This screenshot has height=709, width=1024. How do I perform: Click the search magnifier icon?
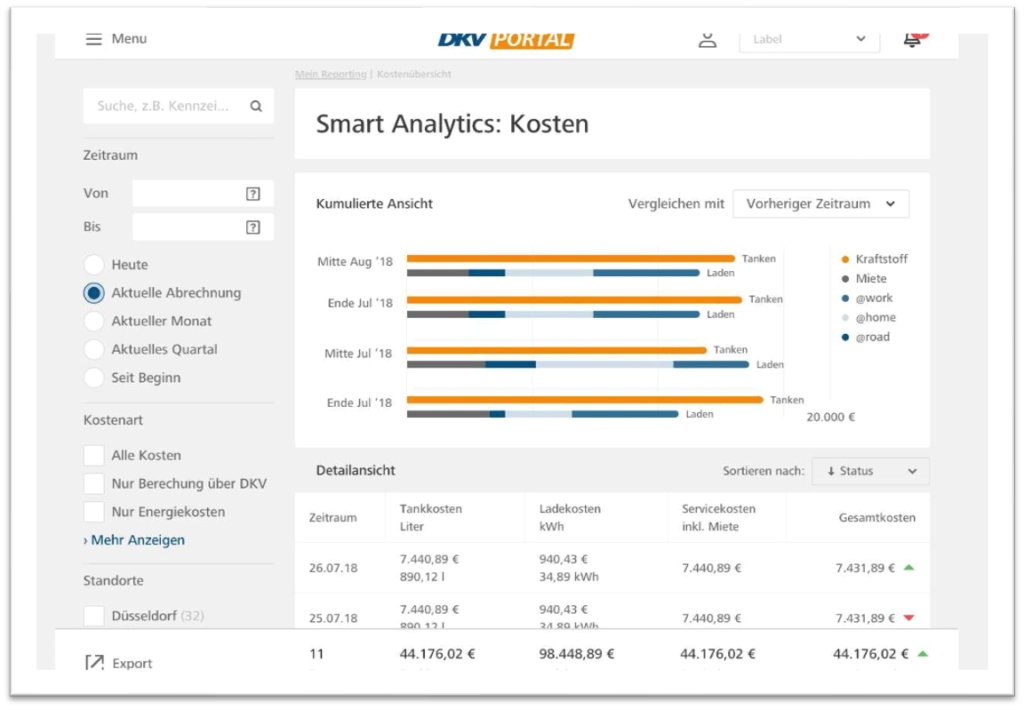256,106
